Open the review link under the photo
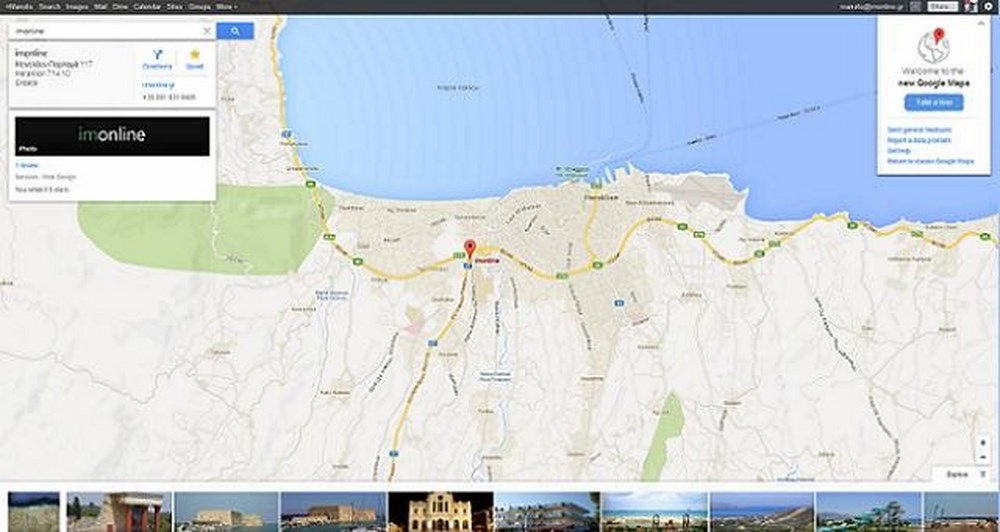 tap(26, 165)
